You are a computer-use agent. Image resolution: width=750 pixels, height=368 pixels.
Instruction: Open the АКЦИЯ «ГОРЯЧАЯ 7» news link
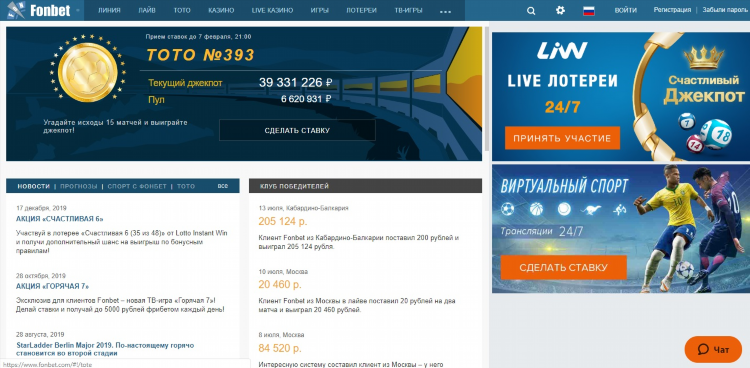(x=53, y=286)
